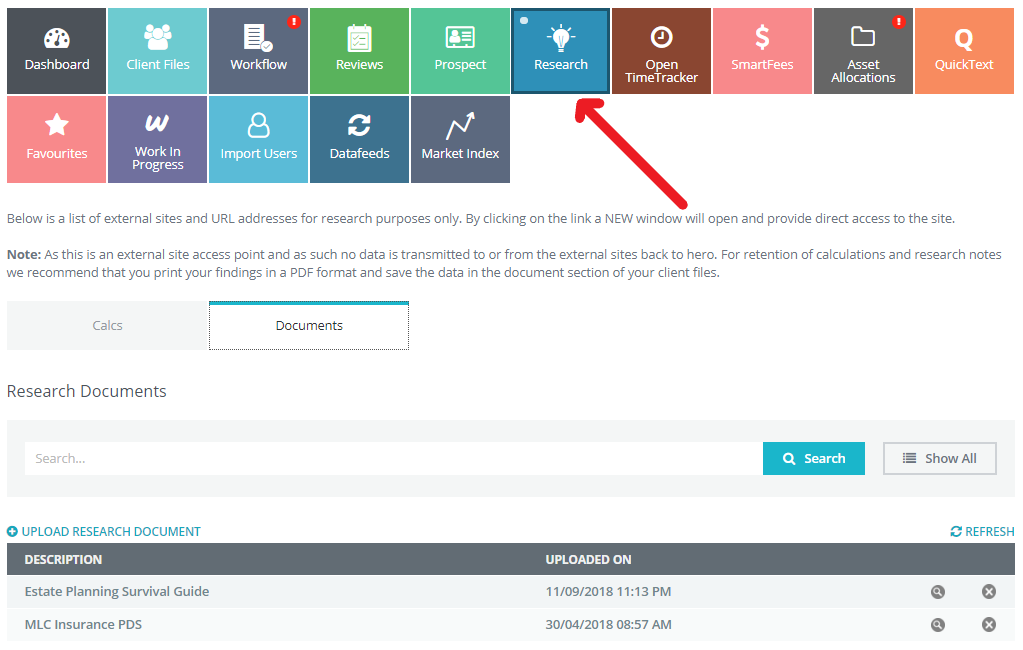Open the Market Index chart tile
Screen dimensions: 1023x650
click(x=460, y=139)
